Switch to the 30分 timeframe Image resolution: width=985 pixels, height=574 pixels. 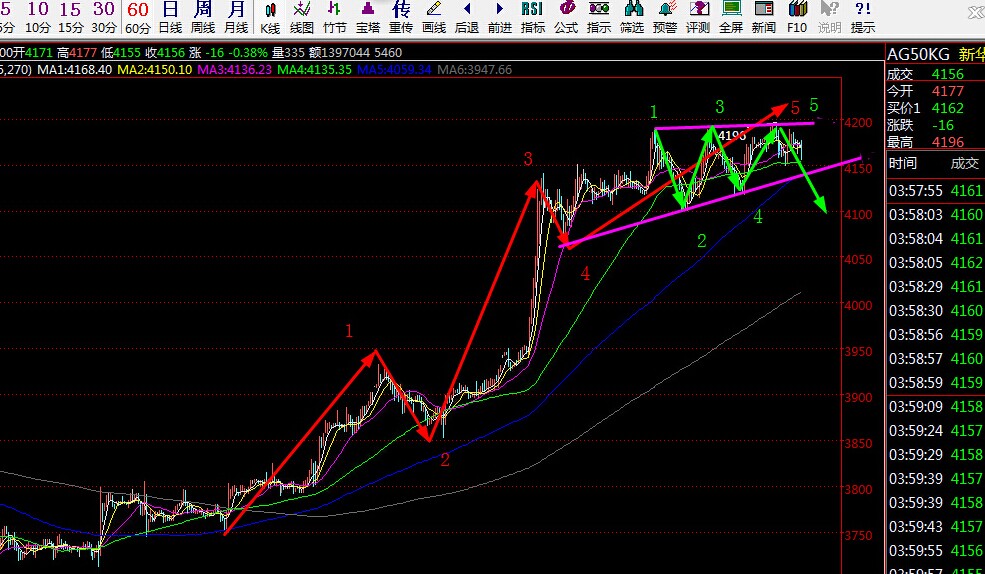(x=104, y=17)
